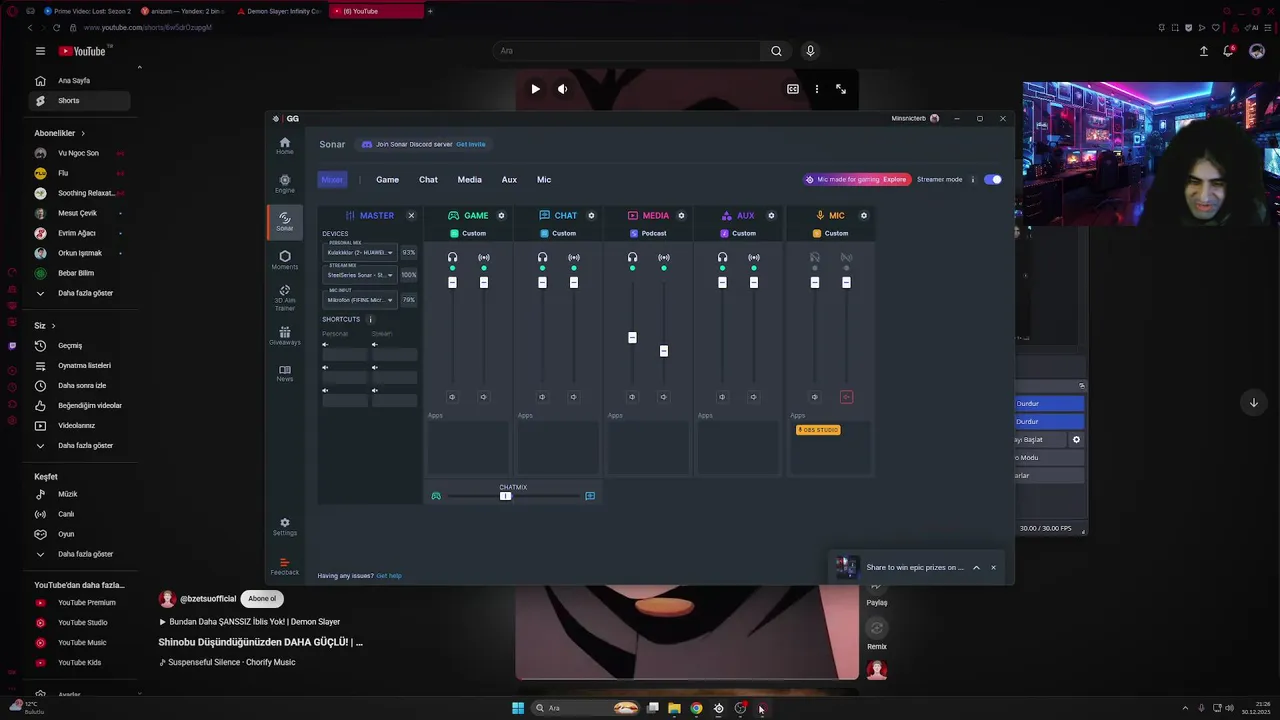Dismiss the Share to win notification
This screenshot has width=1280, height=720.
993,568
